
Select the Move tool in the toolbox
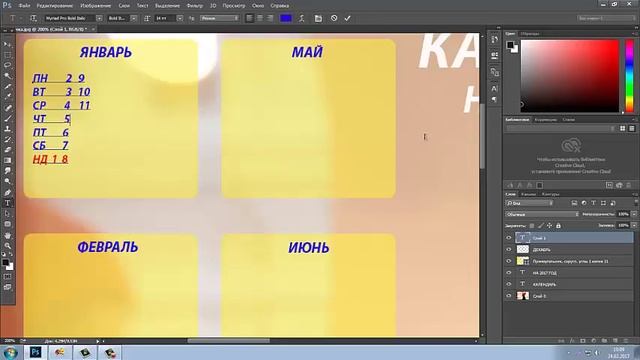7,44
